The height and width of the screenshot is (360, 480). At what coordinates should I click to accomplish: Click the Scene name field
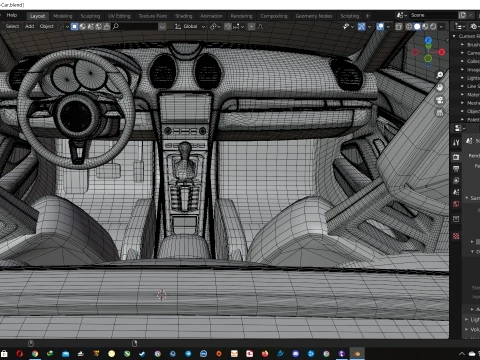coord(433,15)
